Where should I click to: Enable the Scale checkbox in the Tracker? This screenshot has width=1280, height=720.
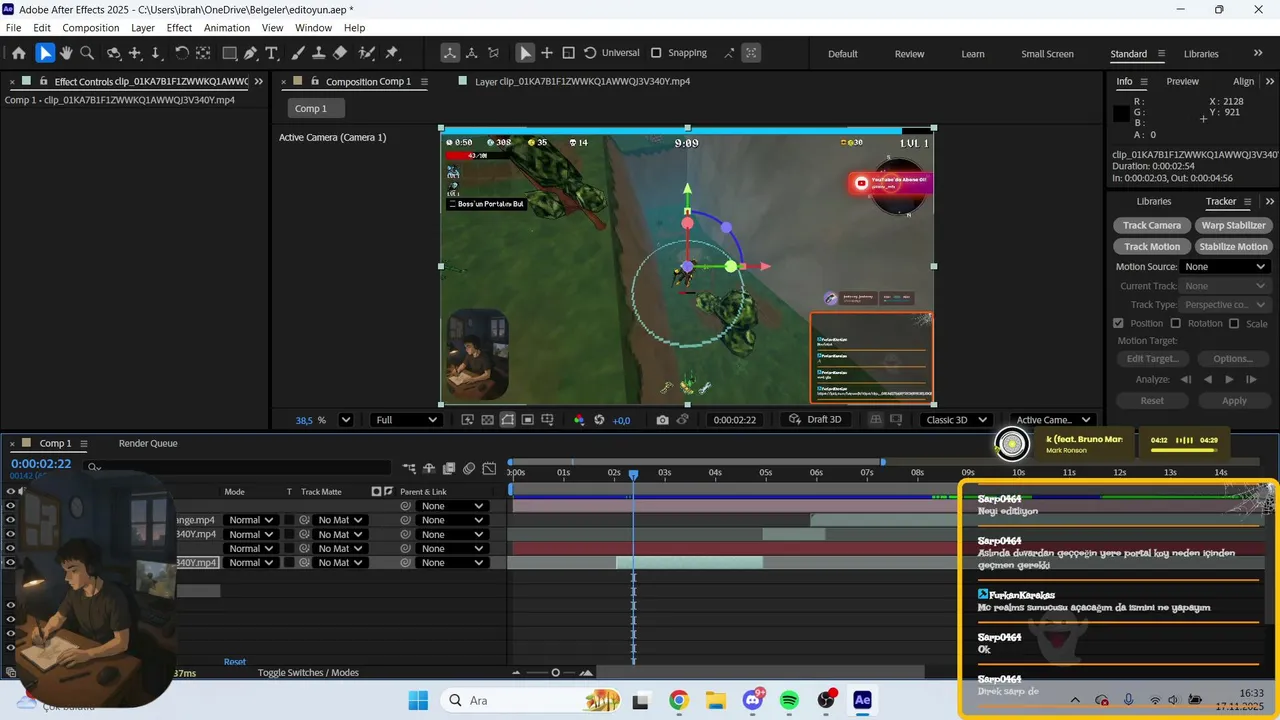(1234, 323)
